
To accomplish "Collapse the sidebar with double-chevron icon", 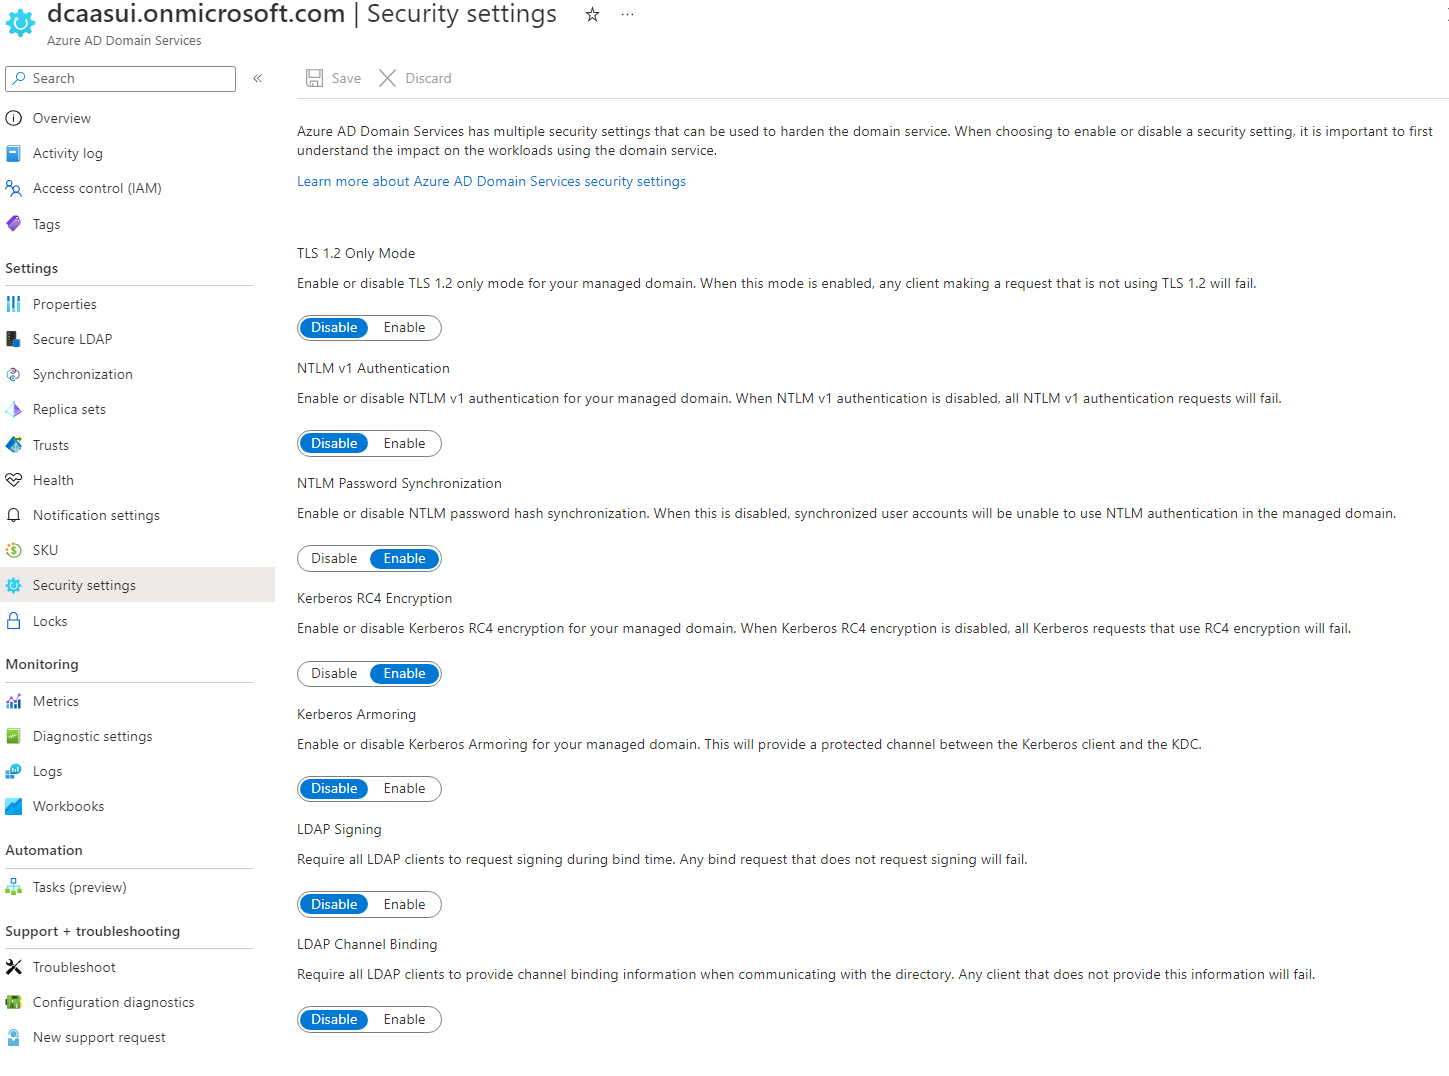I will [x=258, y=78].
